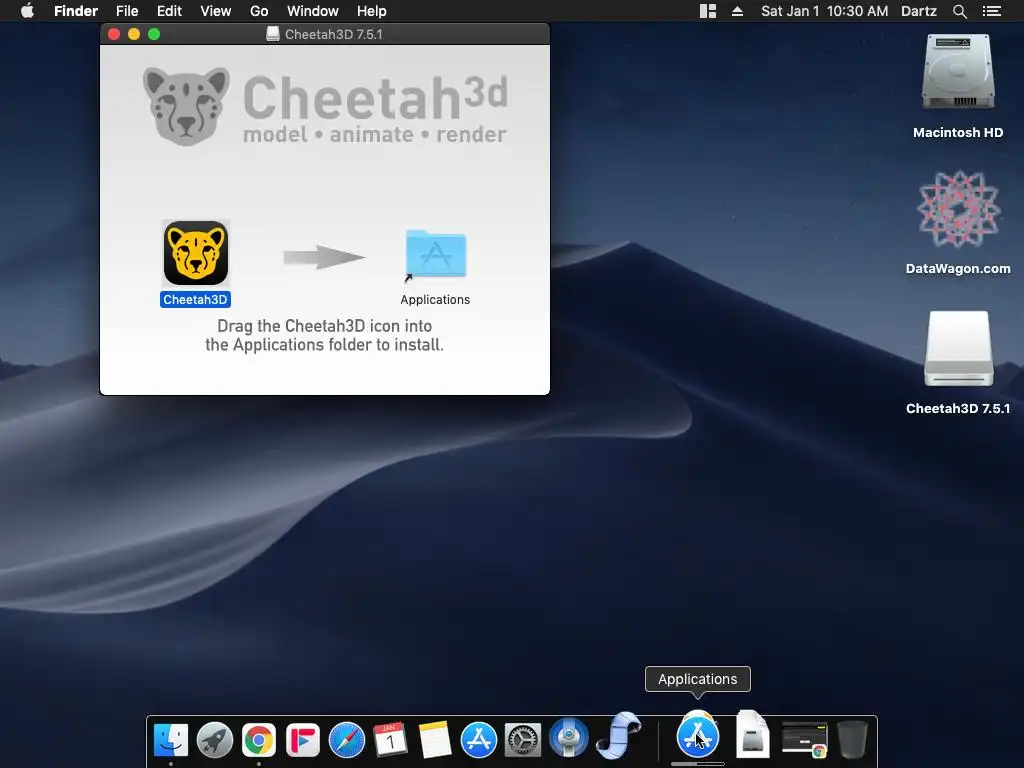Open the Finder application menu

[x=76, y=11]
